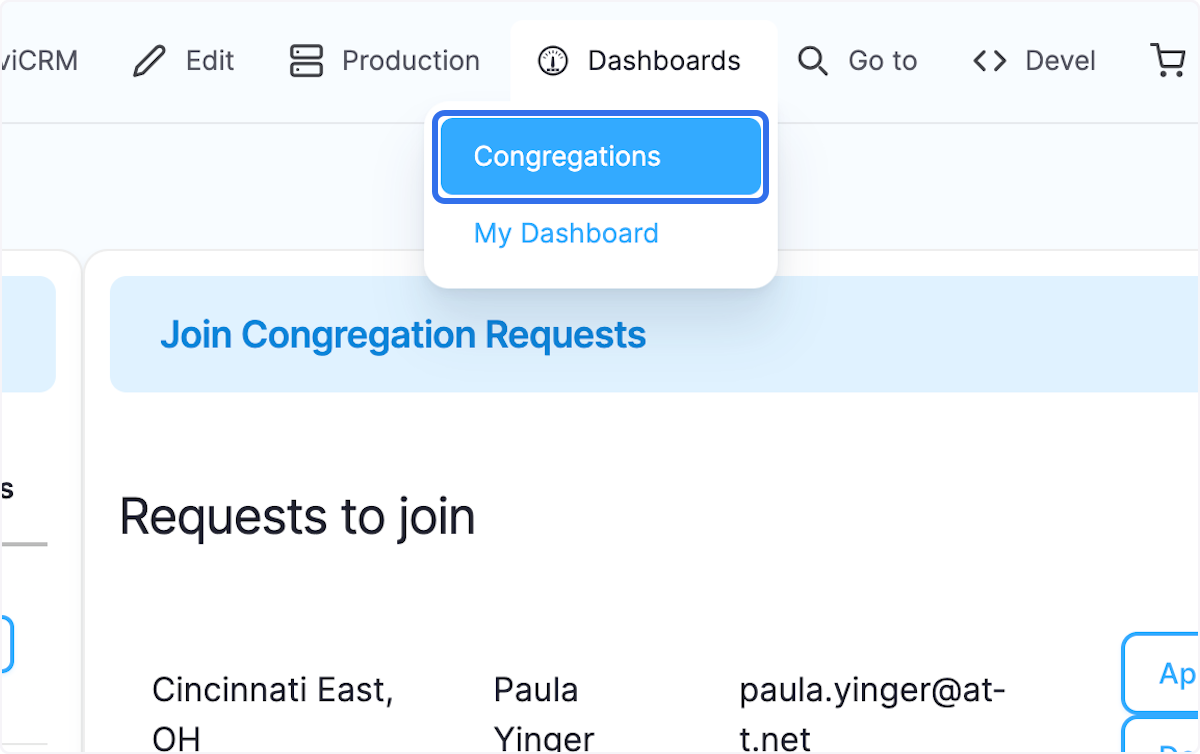Click the gauge icon next to Dashboards
1200x754 pixels.
(553, 60)
